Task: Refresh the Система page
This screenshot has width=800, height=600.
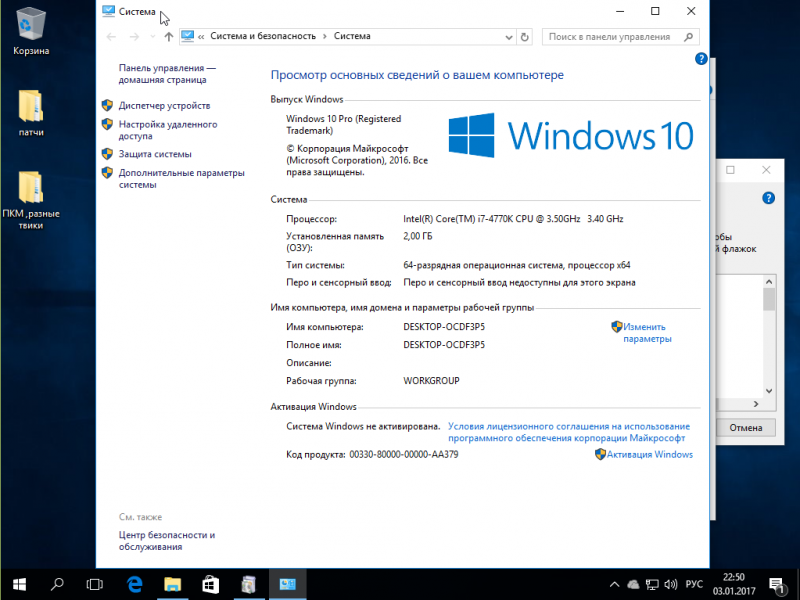Action: point(524,37)
